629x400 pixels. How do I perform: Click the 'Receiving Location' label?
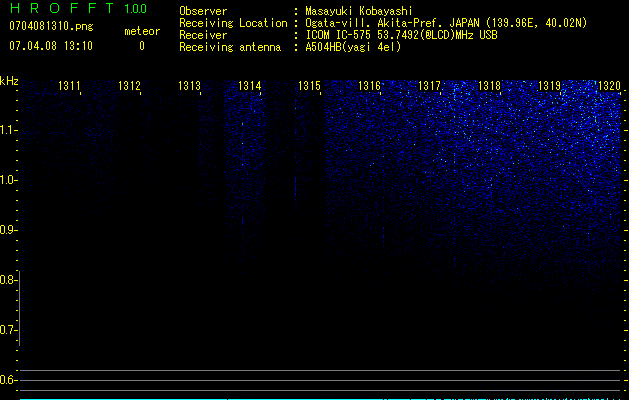click(233, 23)
